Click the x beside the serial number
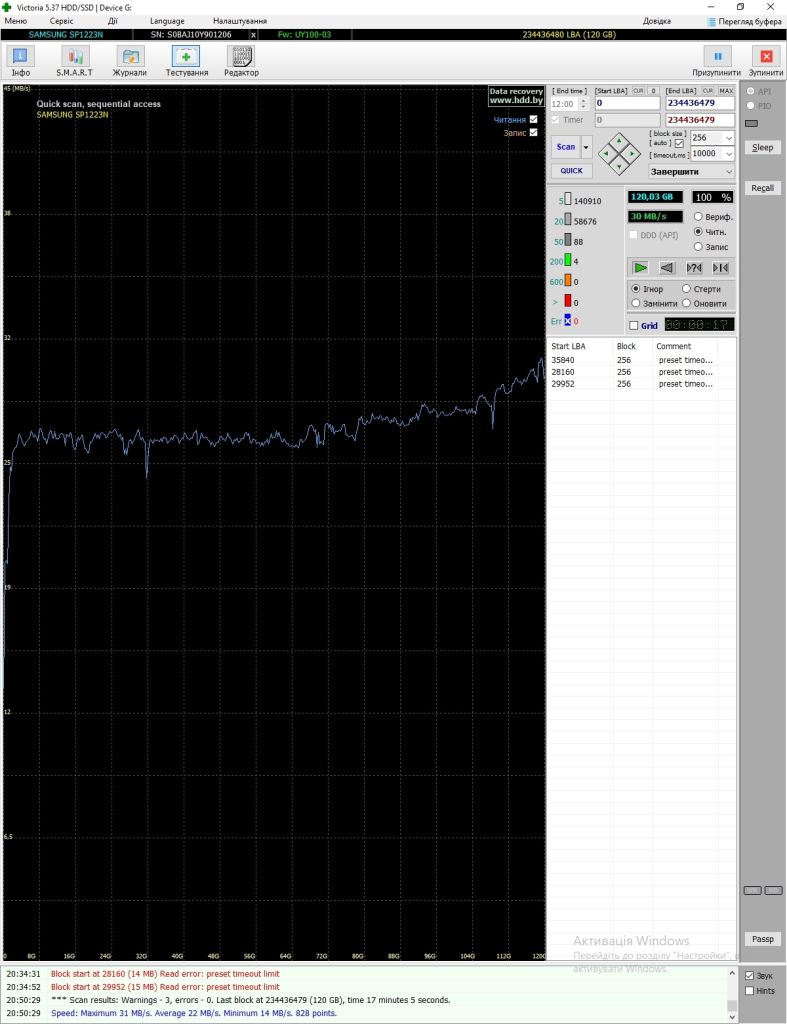 tap(253, 35)
